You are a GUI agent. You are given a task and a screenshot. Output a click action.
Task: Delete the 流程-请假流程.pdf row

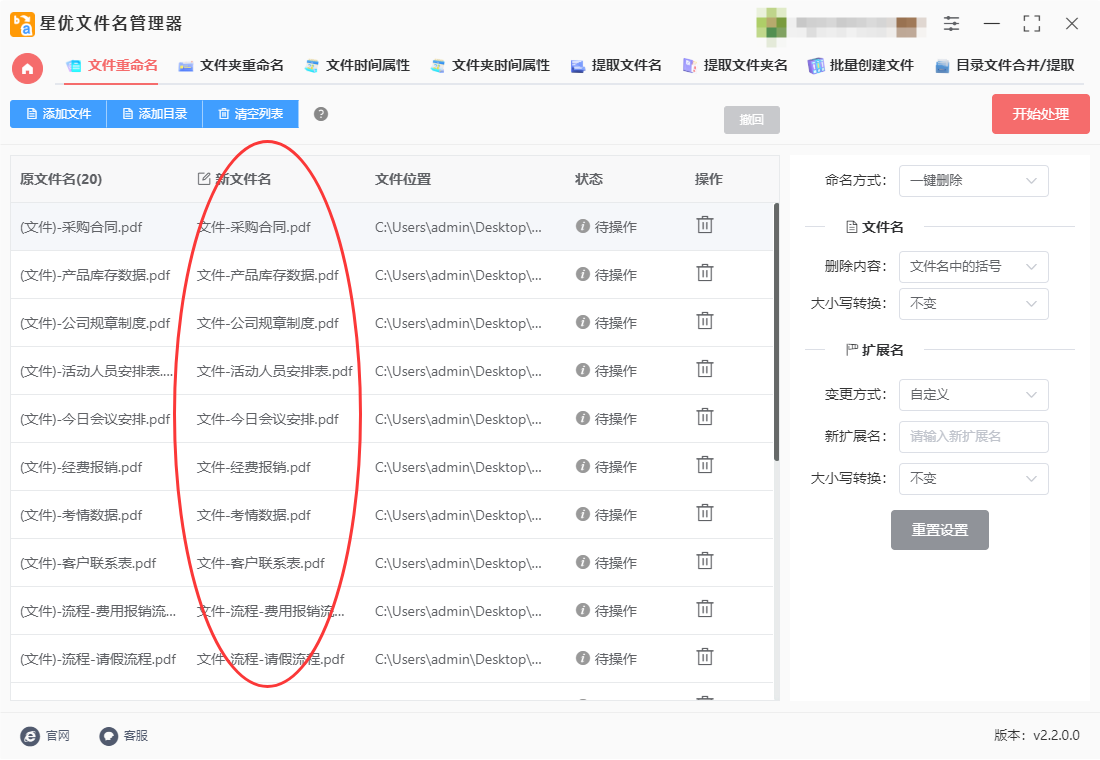(x=704, y=658)
